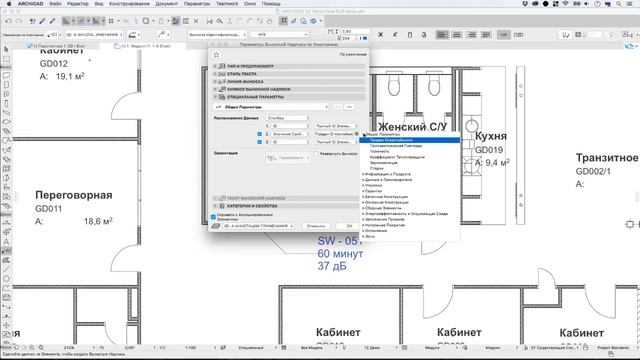This screenshot has width=640, height=360.
Task: Click the grid snap icon in toolbar
Action: [111, 21]
